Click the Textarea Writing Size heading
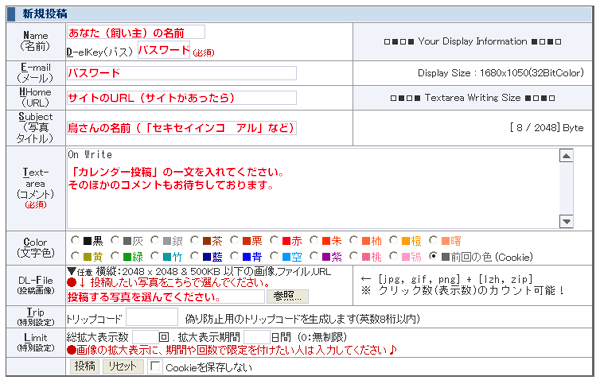600x384 pixels. point(473,98)
